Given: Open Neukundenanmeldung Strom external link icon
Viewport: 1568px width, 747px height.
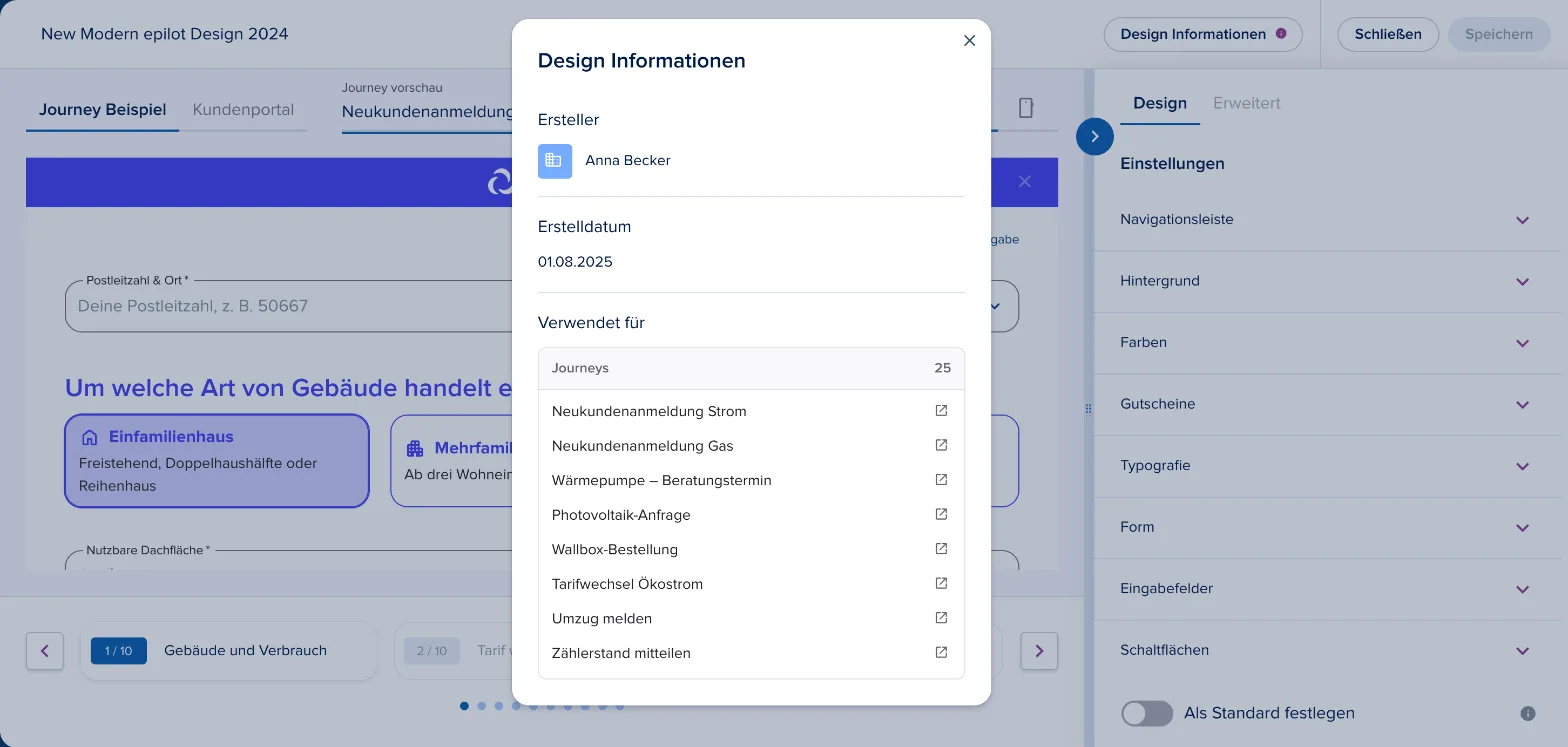Looking at the screenshot, I should coord(941,411).
